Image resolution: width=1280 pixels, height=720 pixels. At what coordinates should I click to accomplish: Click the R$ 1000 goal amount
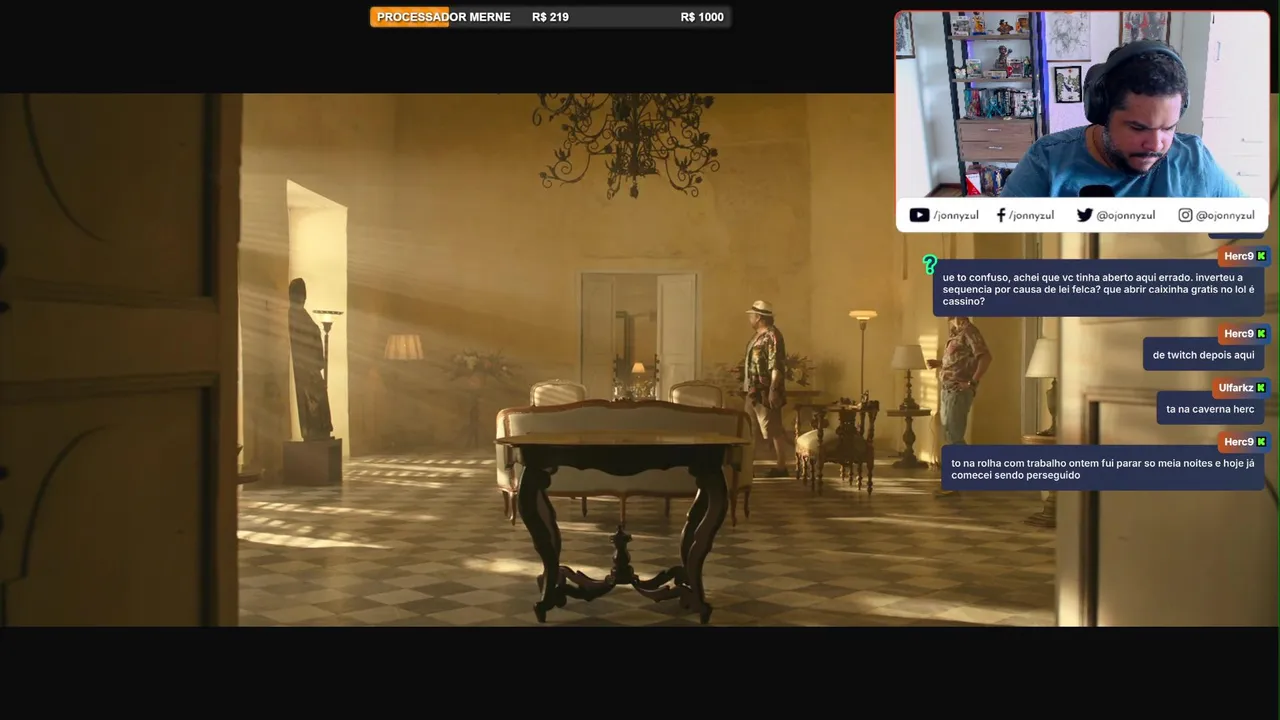pos(702,17)
